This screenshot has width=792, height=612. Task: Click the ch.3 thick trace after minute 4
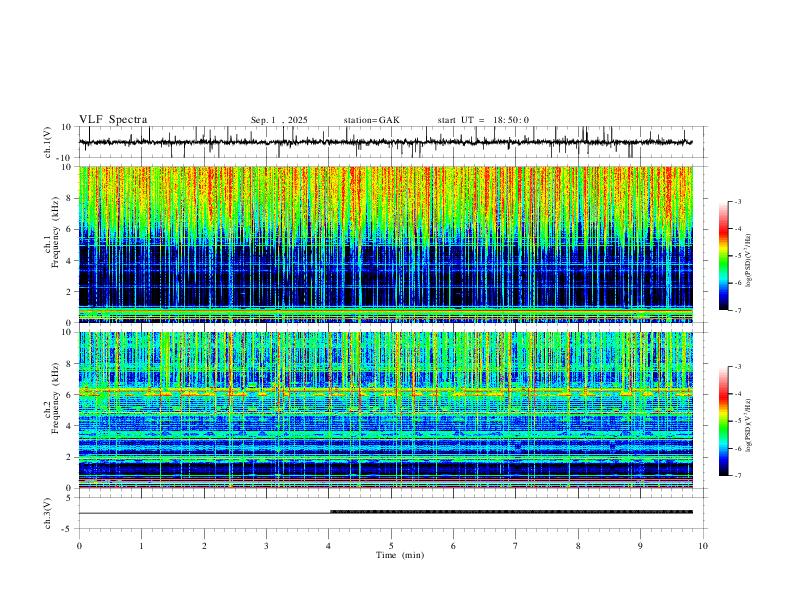(511, 512)
